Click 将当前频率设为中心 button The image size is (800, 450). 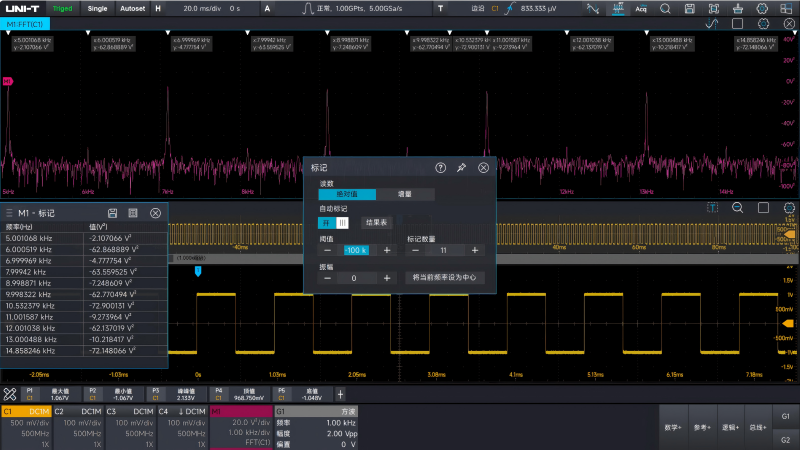444,278
